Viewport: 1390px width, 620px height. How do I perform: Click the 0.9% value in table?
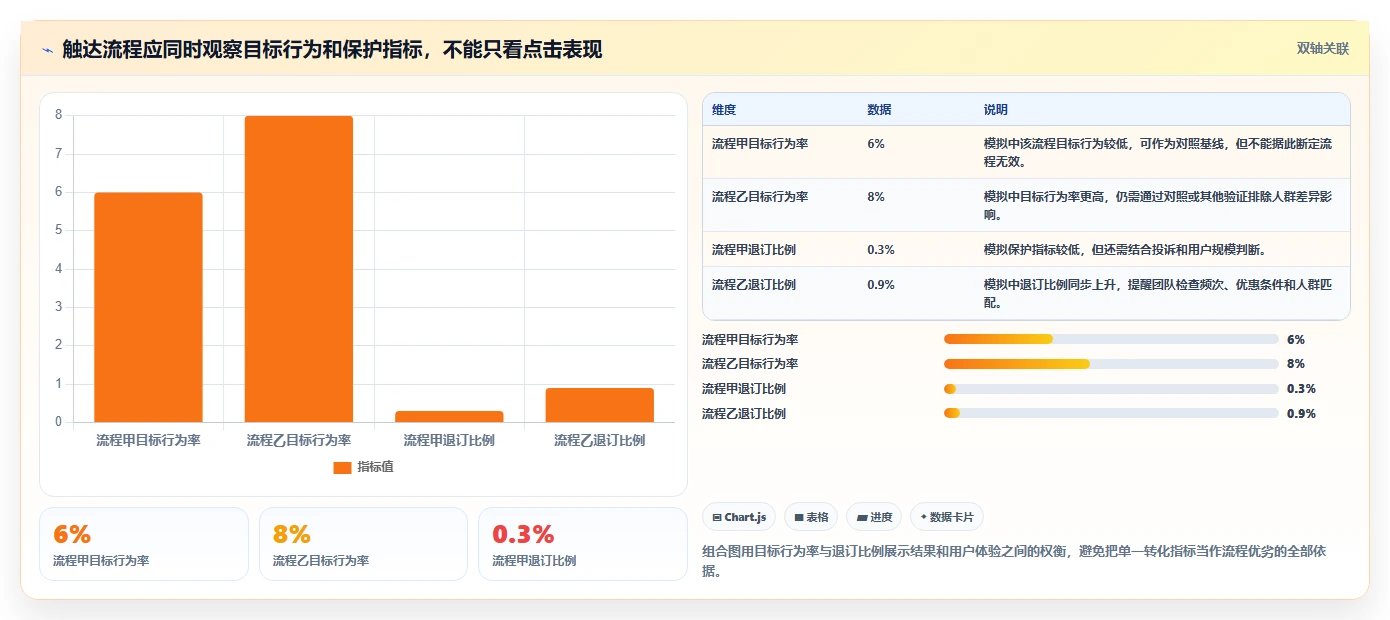point(881,285)
